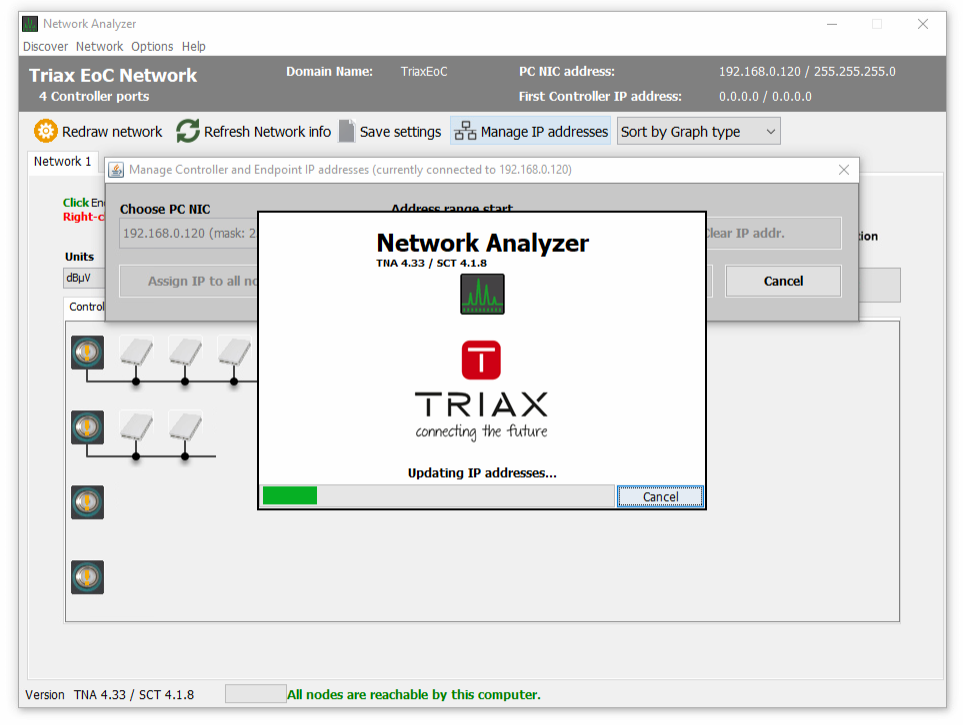Select the fourth controller port icon
Screen dimensions: 963x725
(87, 578)
